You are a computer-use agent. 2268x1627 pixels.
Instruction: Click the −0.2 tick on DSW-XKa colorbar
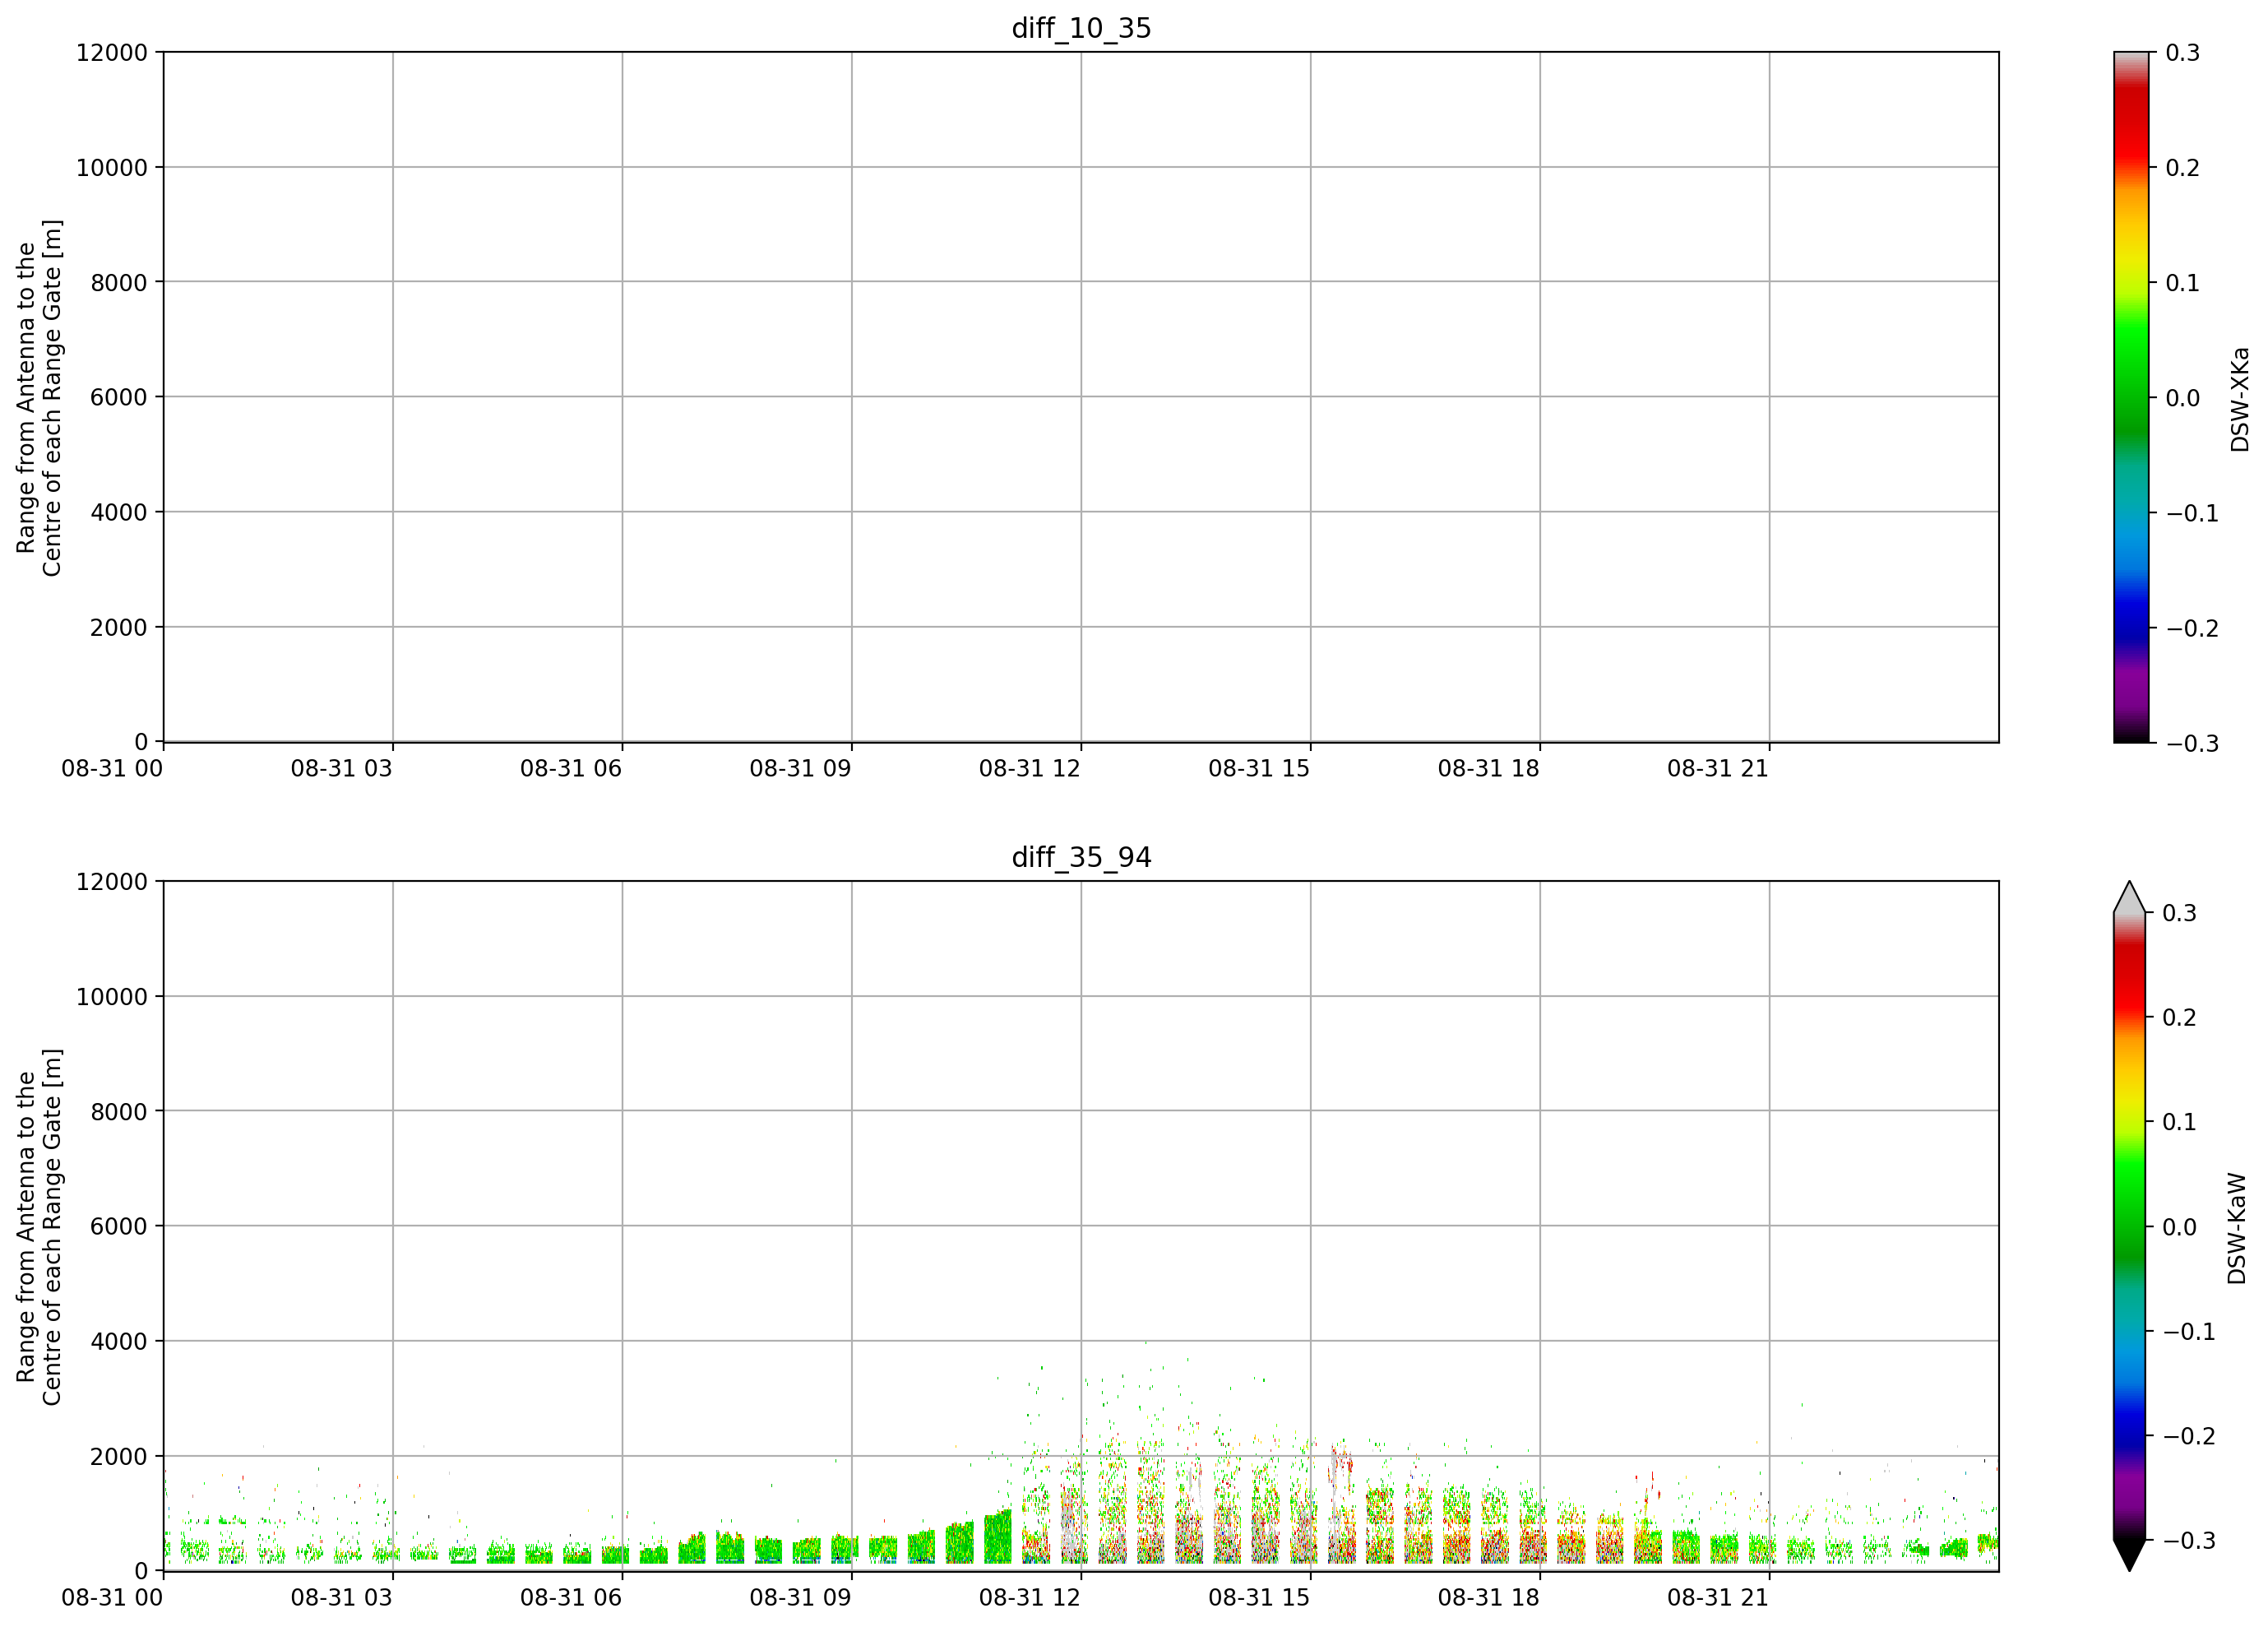click(x=2193, y=628)
